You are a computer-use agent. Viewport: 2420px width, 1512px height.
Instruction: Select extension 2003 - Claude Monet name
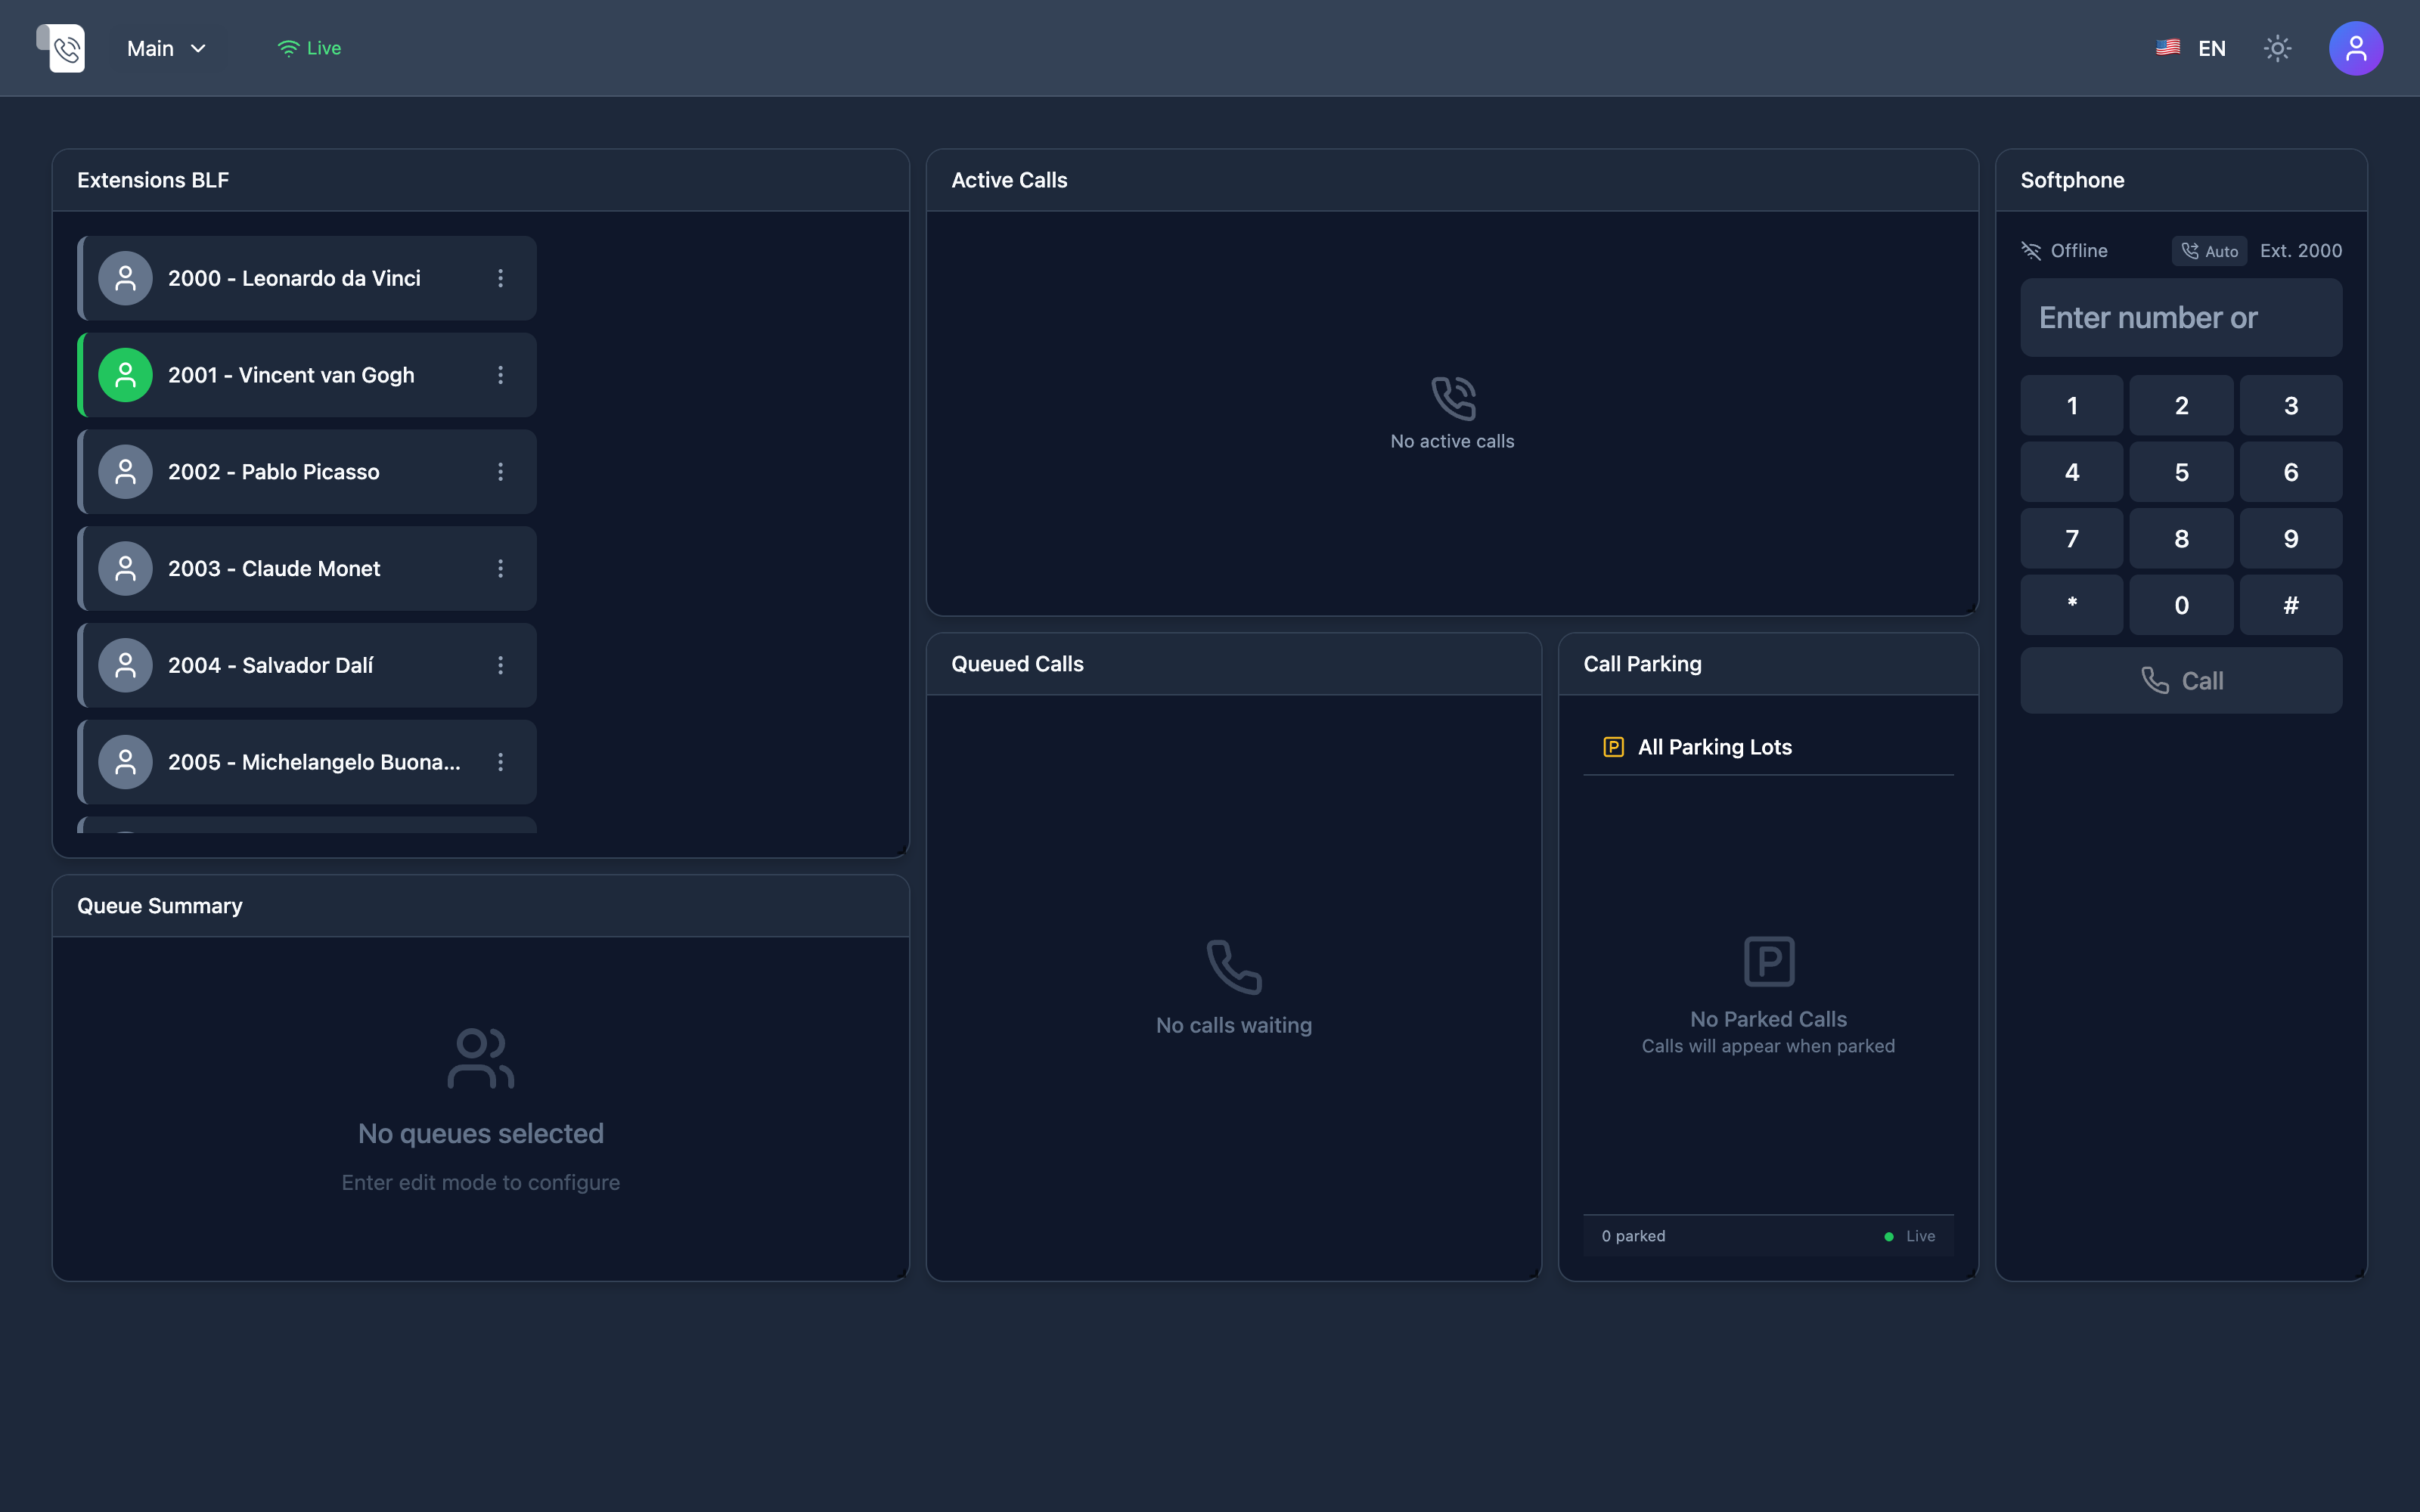coord(274,569)
